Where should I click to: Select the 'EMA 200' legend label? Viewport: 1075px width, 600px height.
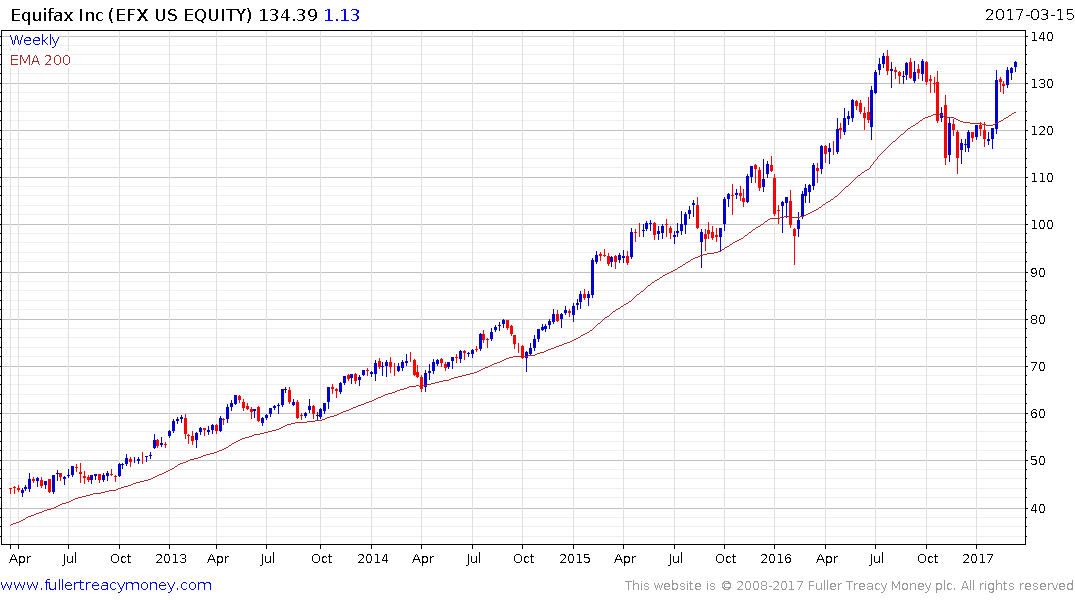tap(40, 60)
